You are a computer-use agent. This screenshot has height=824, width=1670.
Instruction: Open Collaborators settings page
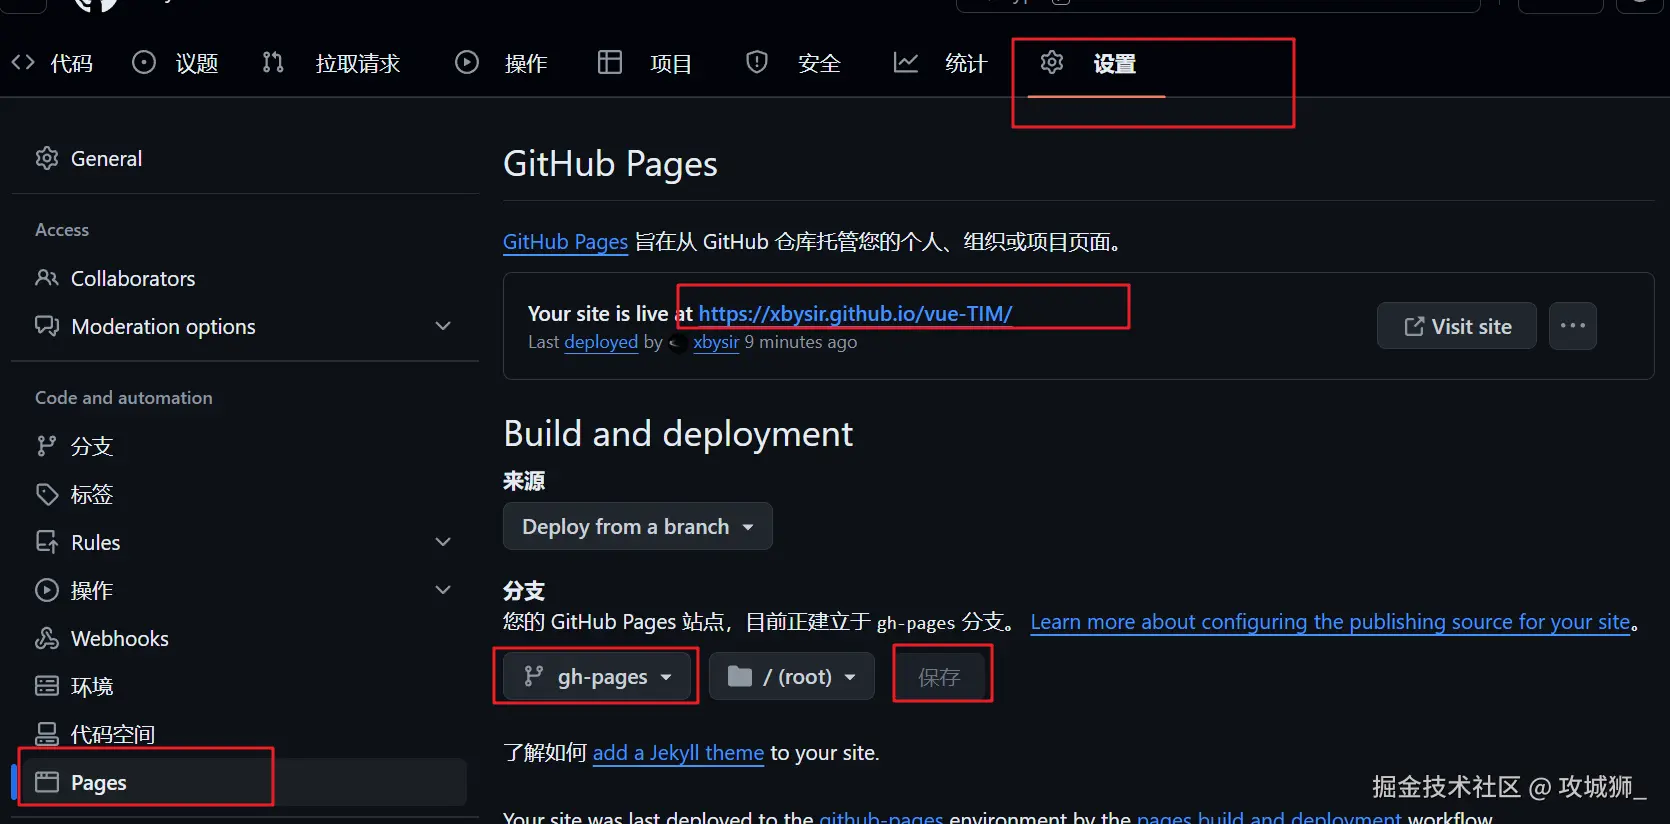click(245, 278)
